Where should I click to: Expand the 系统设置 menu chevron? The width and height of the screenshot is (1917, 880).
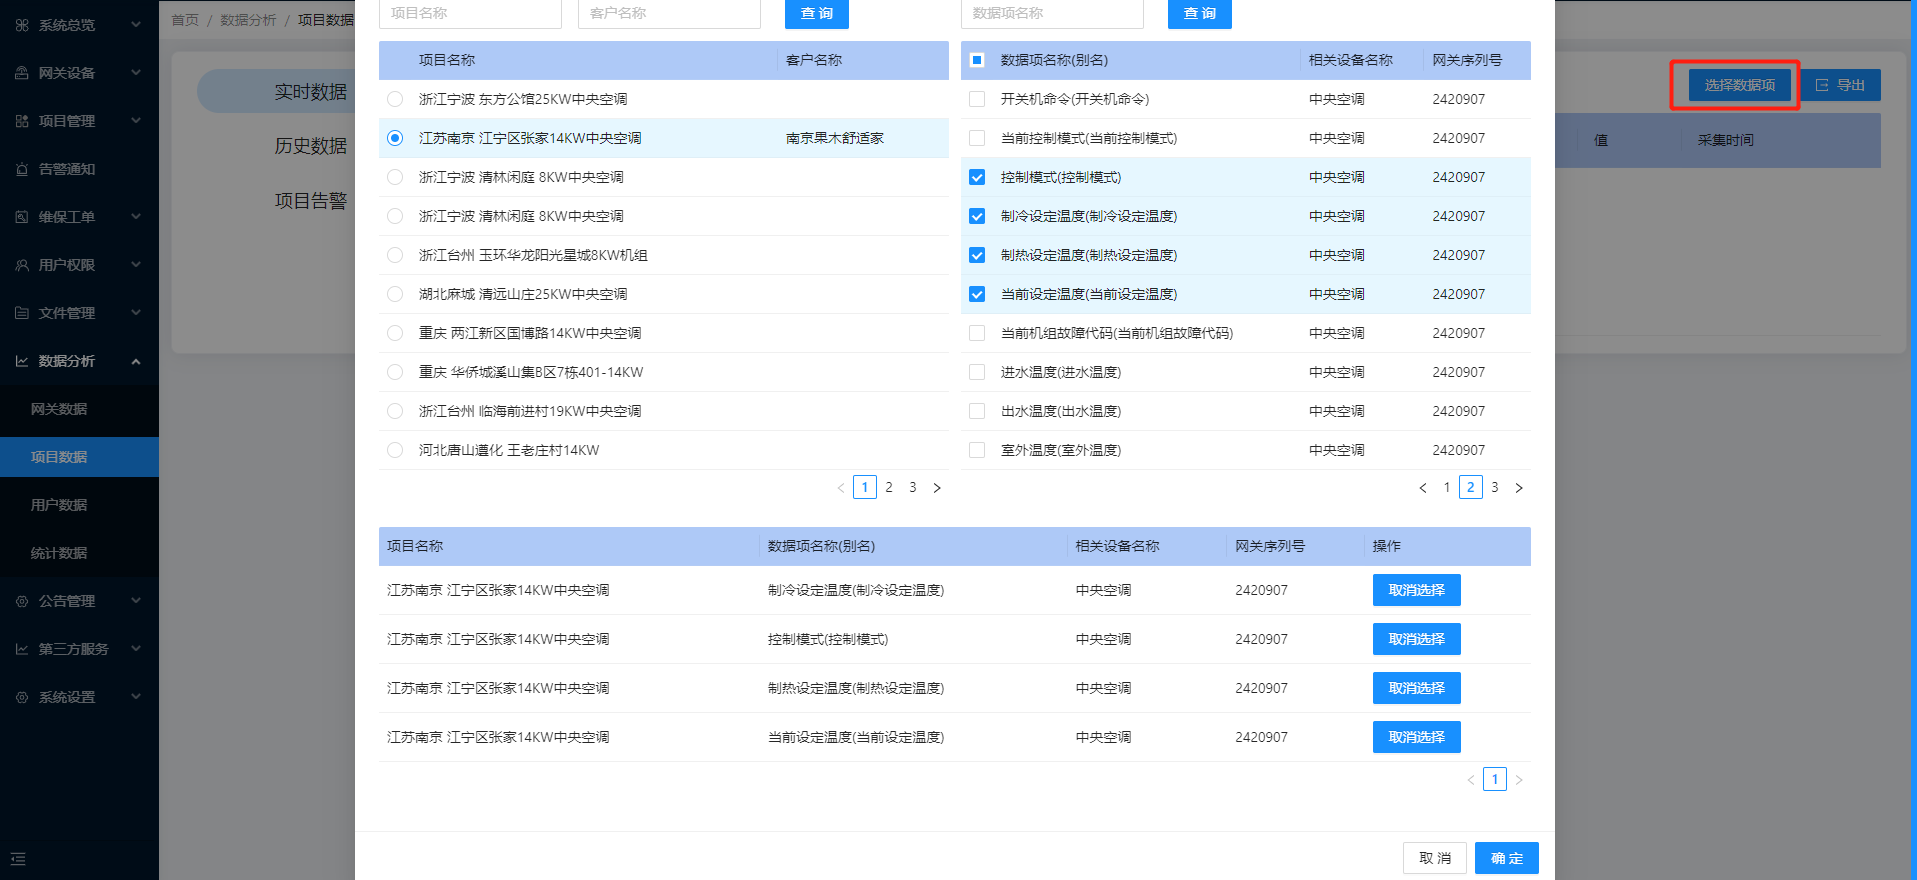tap(136, 697)
